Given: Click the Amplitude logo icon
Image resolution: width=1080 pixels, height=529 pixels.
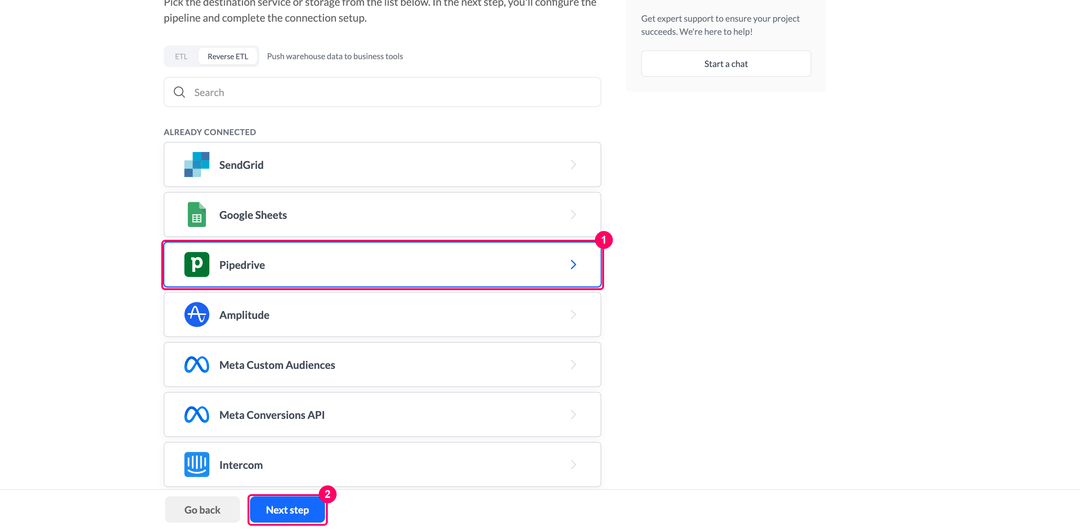Looking at the screenshot, I should coord(196,315).
